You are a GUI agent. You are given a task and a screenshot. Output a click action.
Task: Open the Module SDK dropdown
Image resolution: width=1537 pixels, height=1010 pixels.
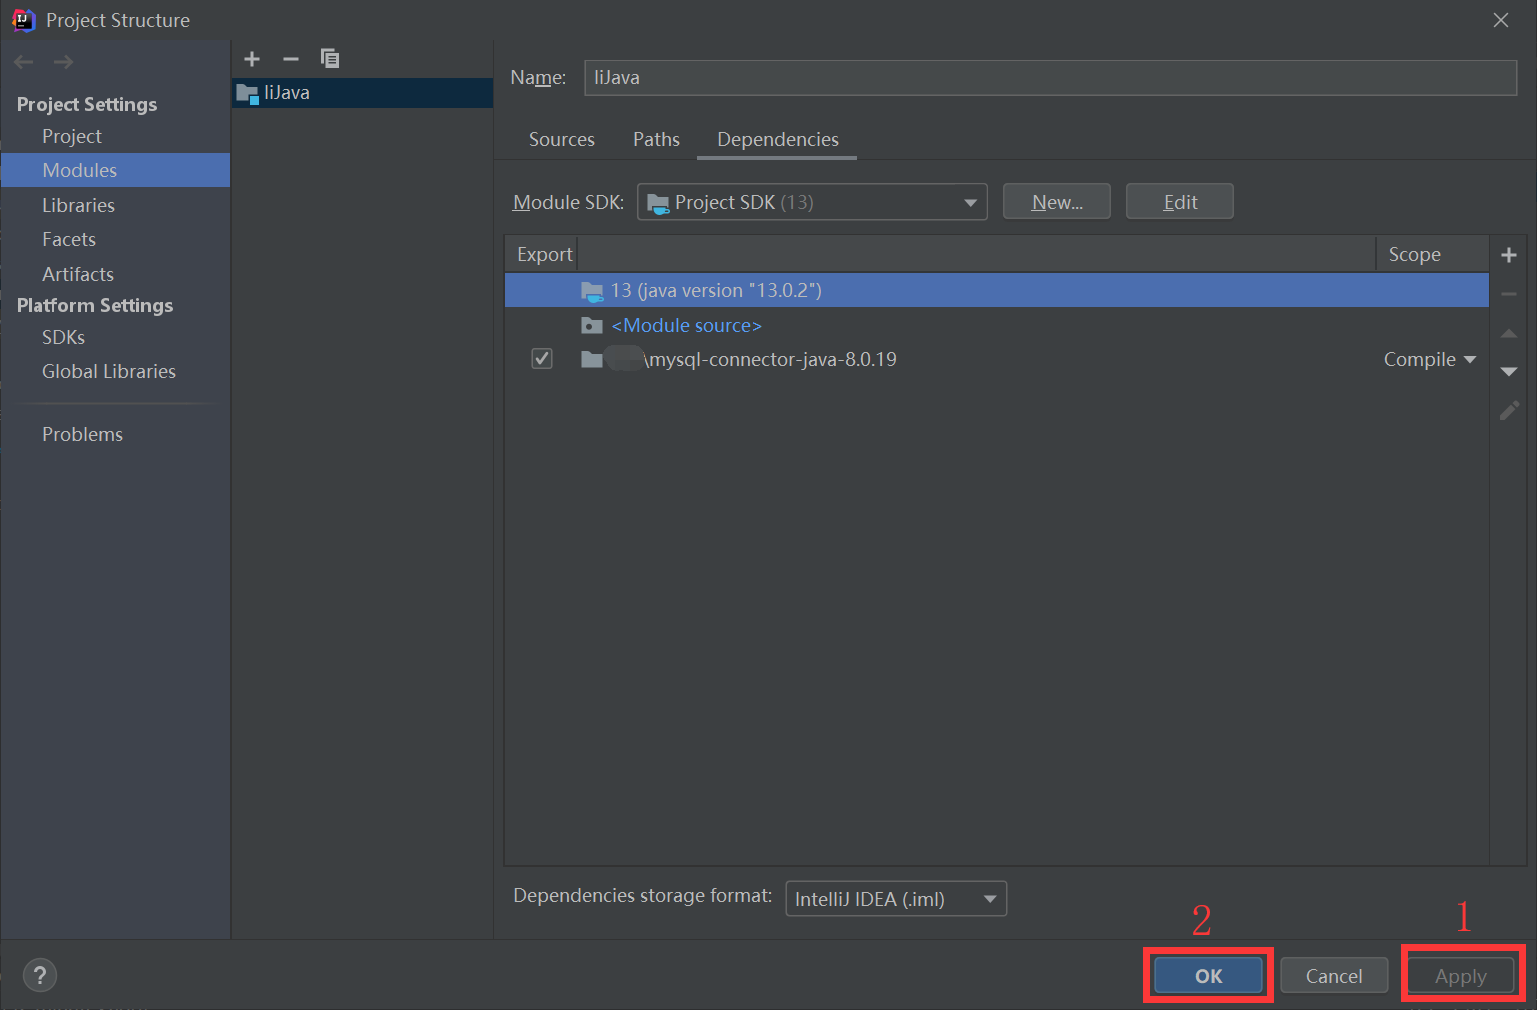click(812, 202)
